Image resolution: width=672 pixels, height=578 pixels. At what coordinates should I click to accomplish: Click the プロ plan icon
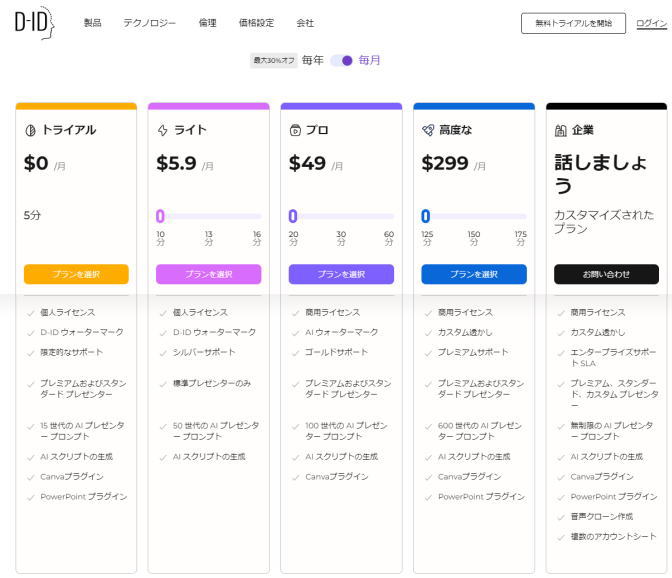point(295,130)
